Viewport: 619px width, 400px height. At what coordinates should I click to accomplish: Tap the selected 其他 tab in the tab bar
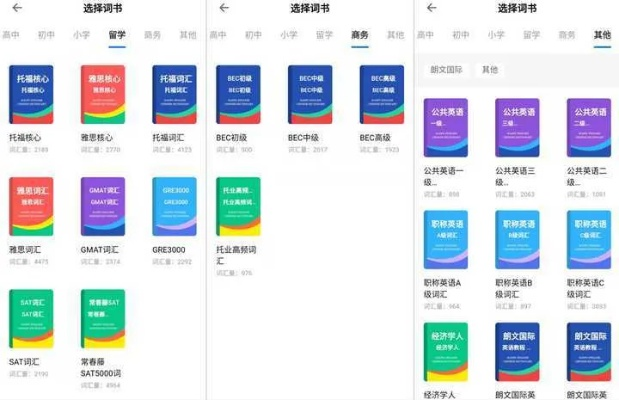(602, 35)
